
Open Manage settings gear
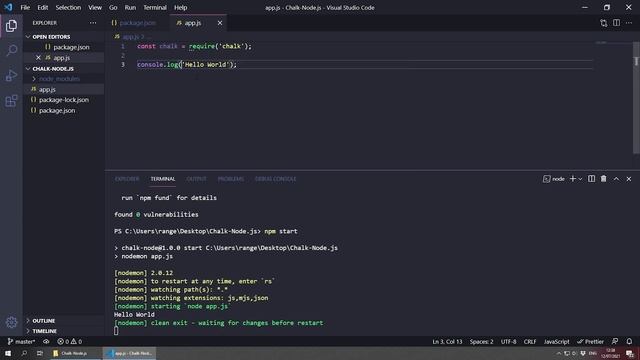tap(11, 322)
